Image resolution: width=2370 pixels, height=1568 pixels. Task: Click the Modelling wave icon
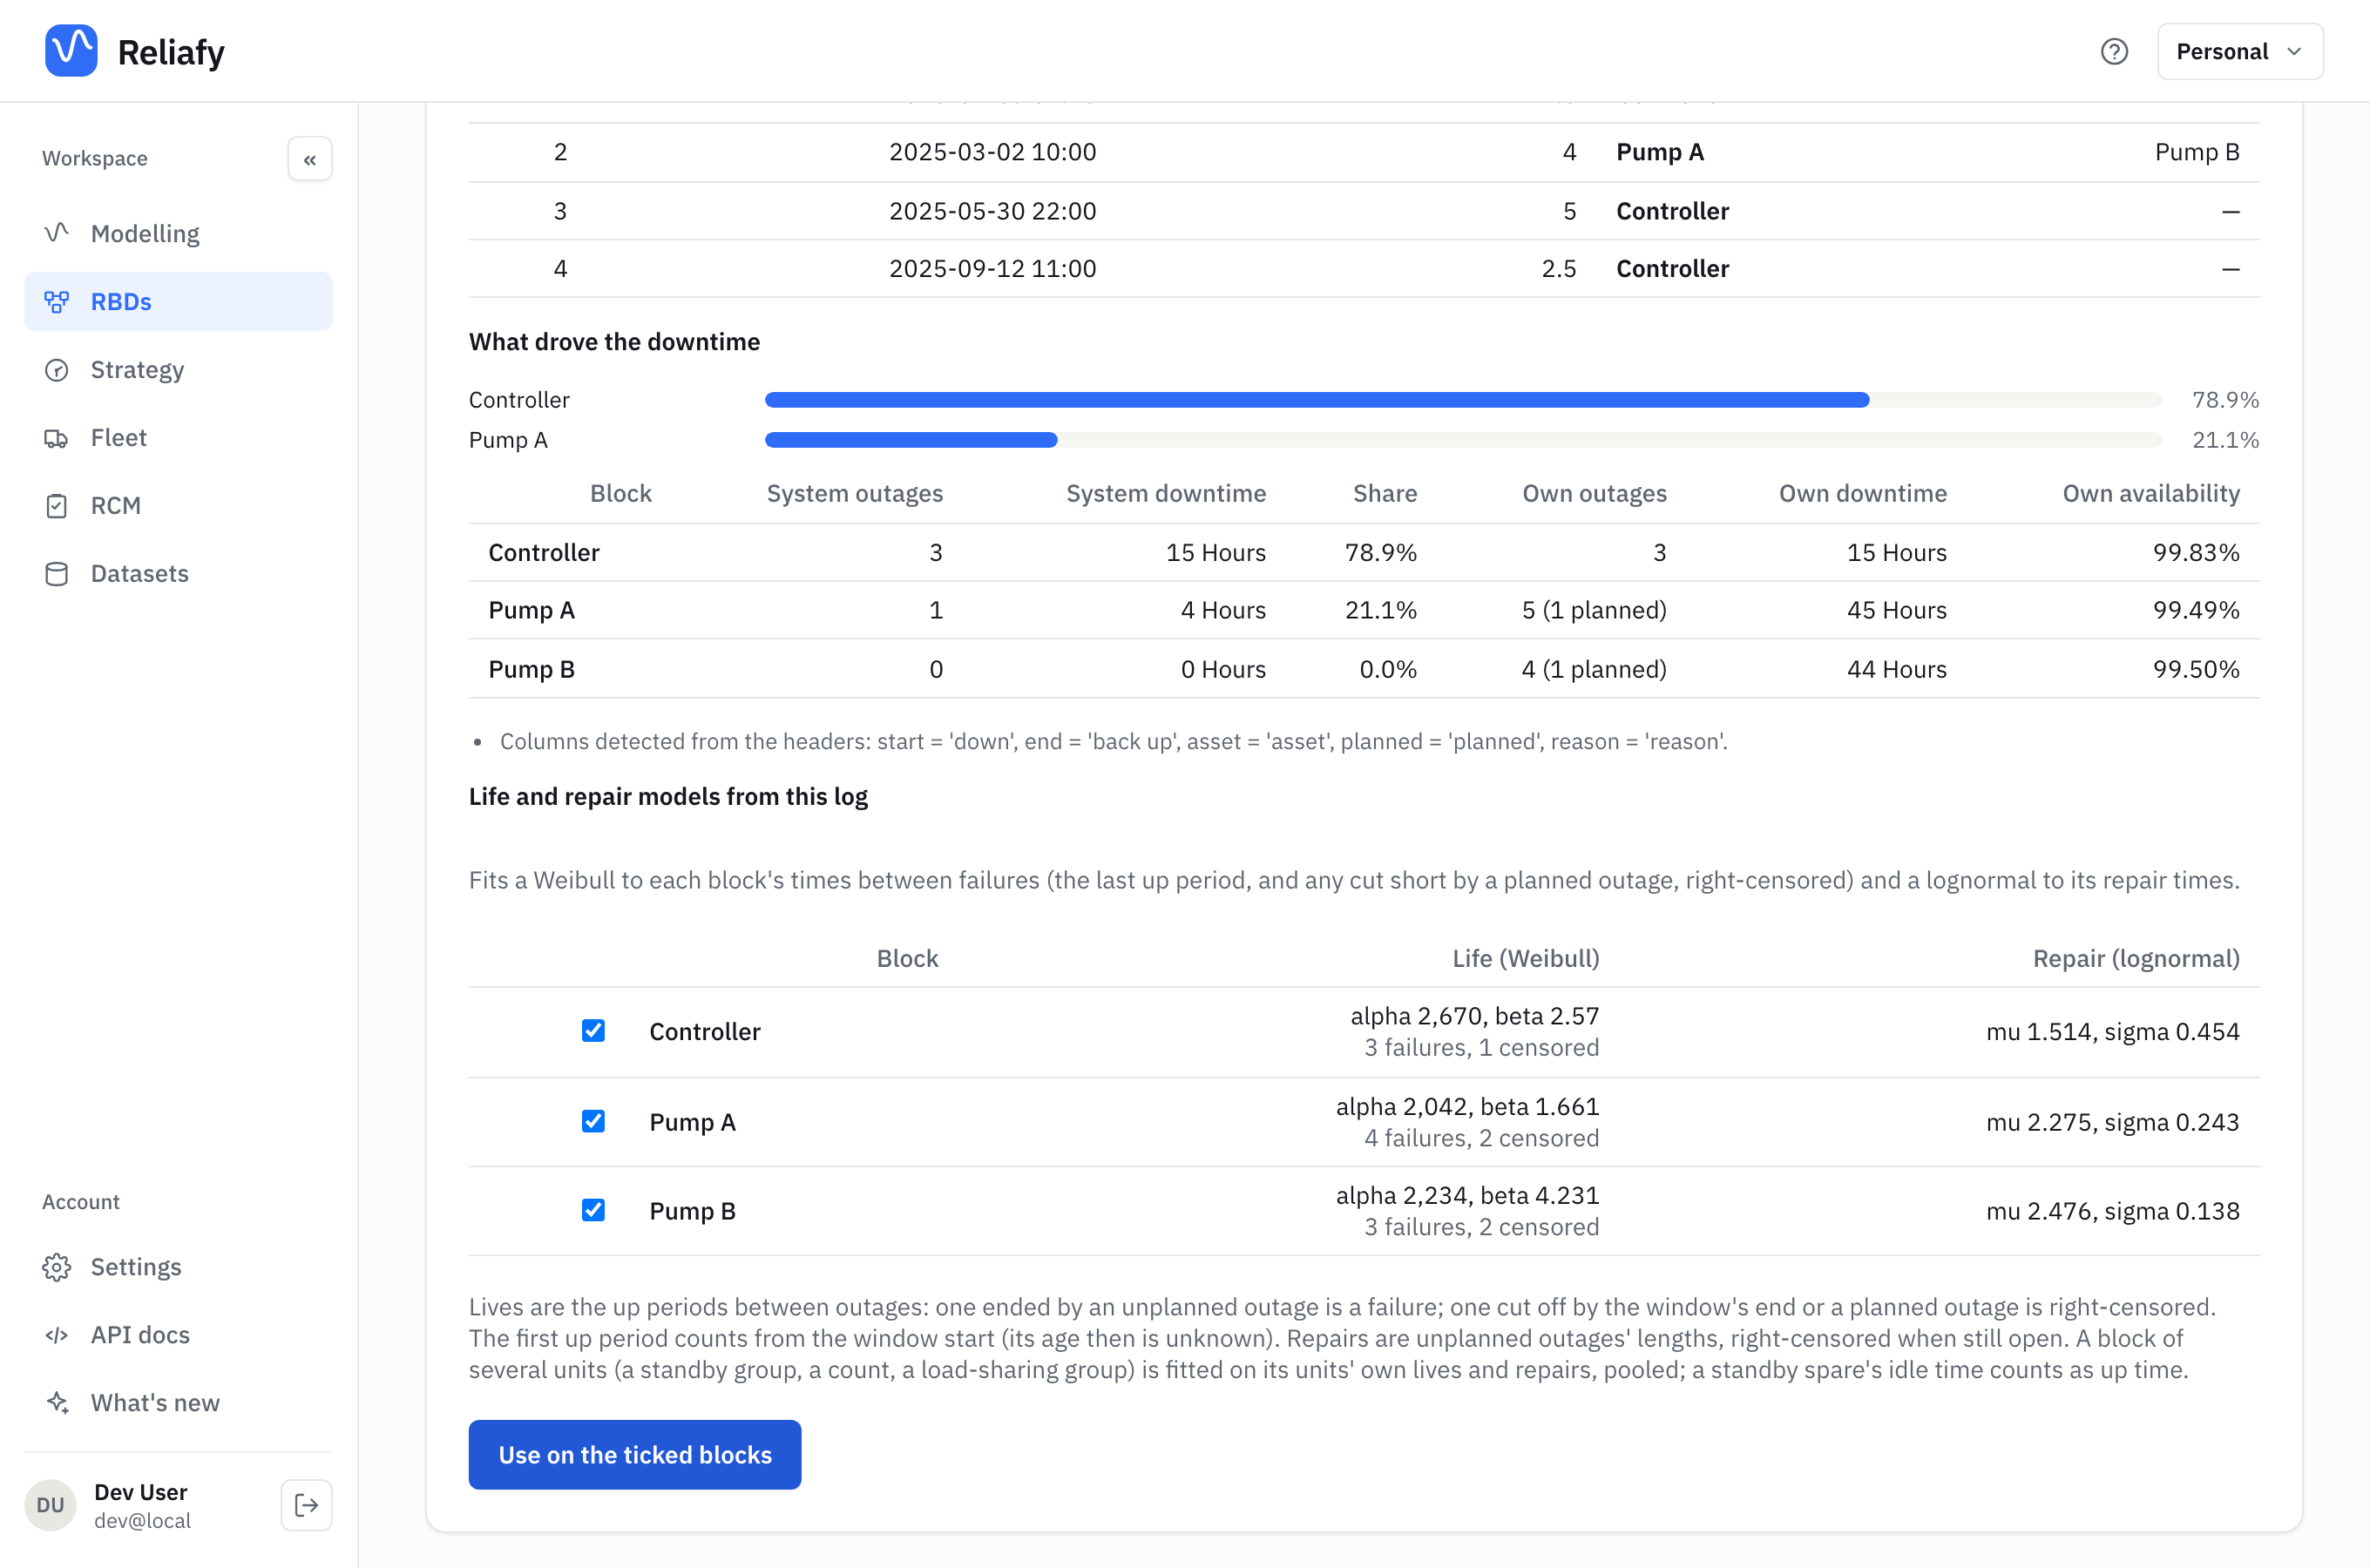click(x=57, y=233)
